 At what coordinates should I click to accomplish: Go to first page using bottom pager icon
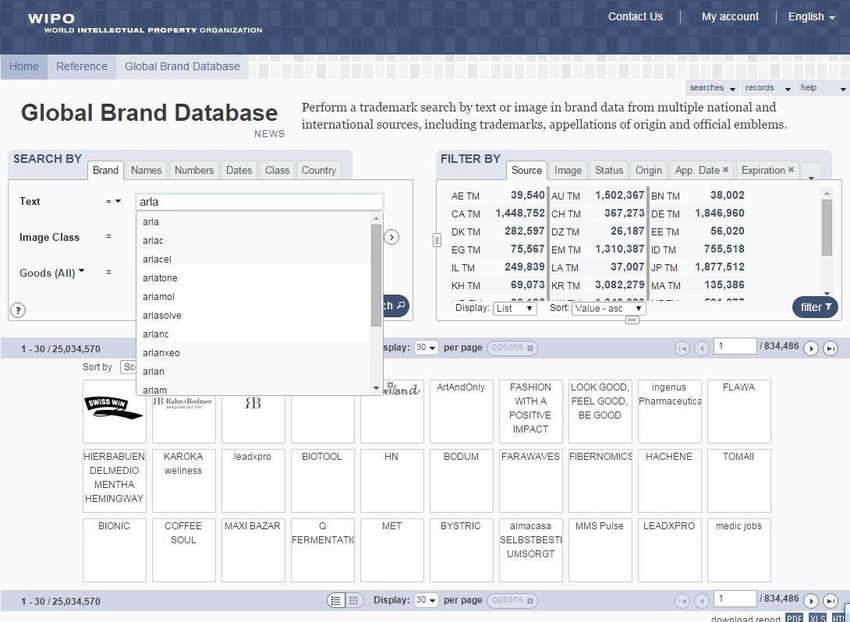tap(682, 601)
